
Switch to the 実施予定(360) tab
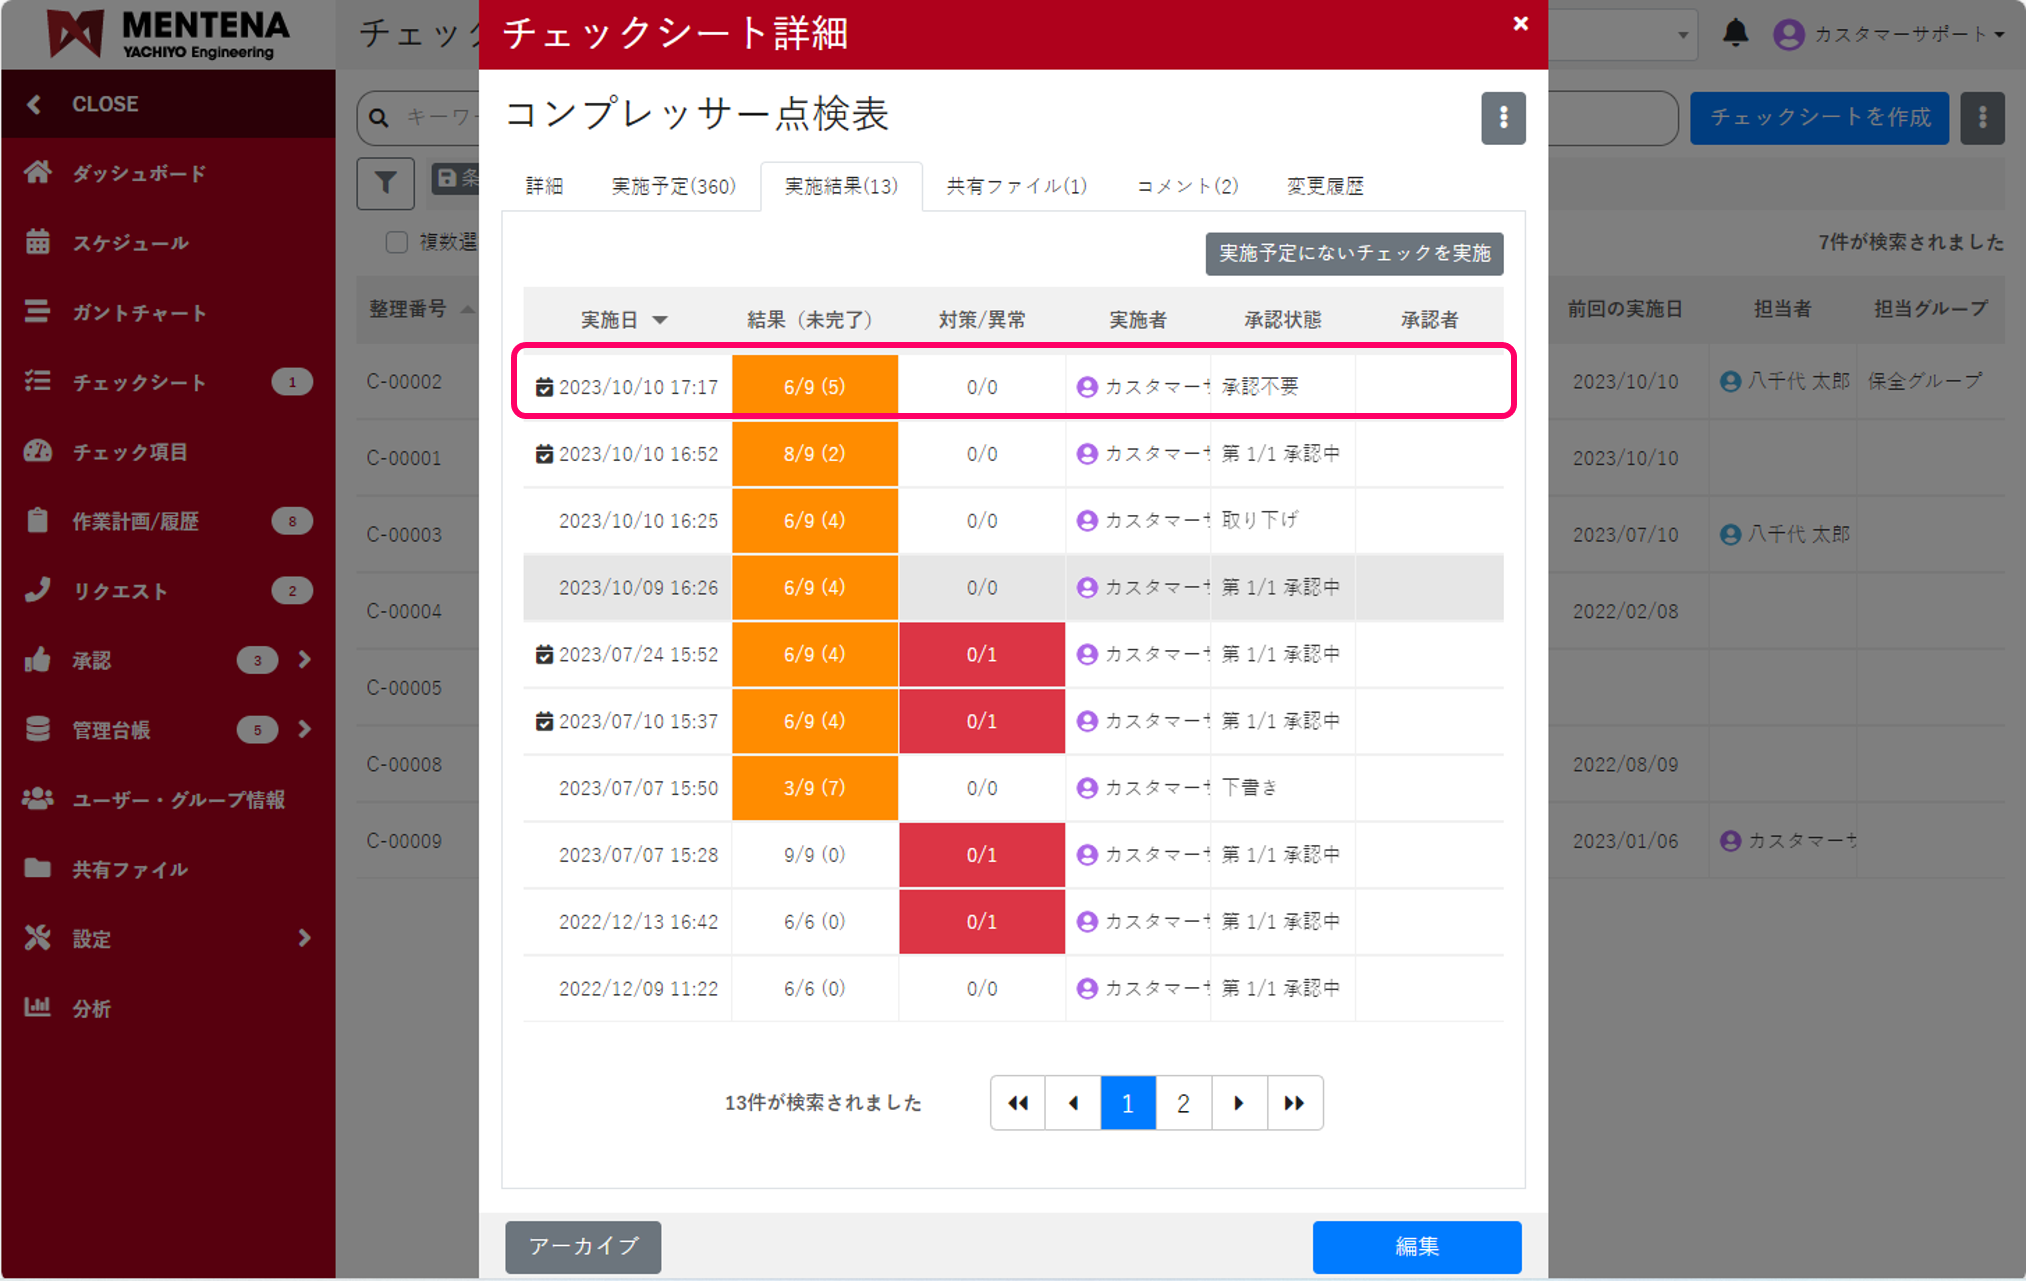pos(673,186)
